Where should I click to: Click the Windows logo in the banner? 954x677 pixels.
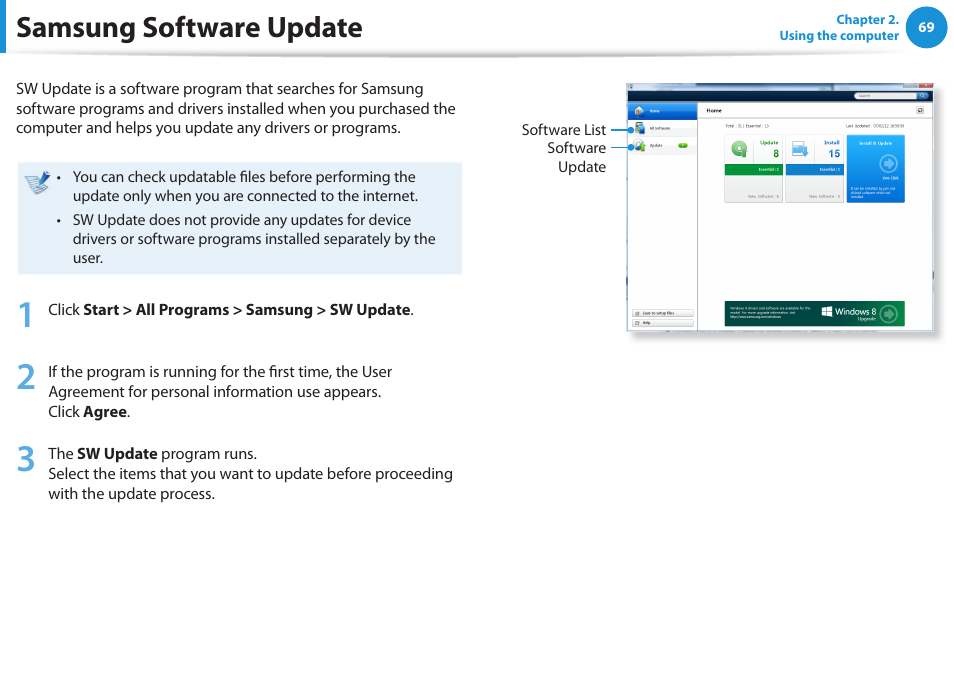(x=827, y=311)
